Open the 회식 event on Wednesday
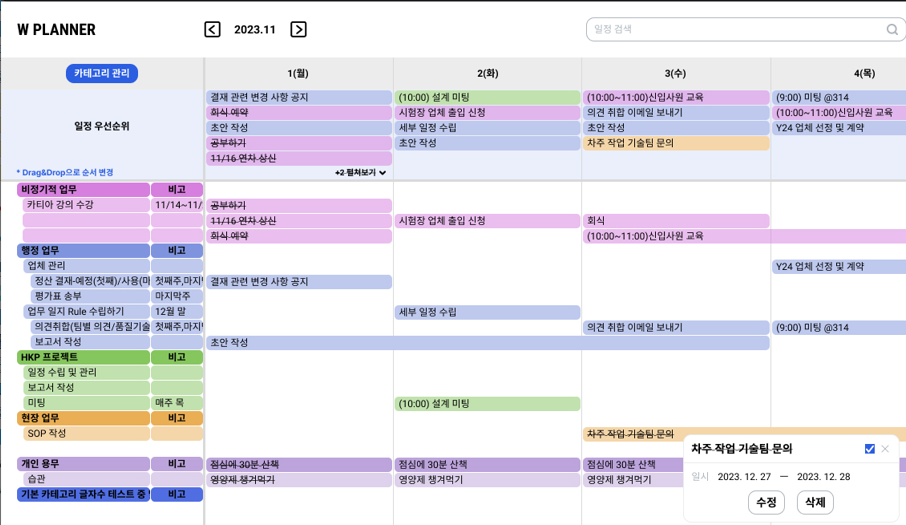906x525 pixels. pyautogui.click(x=676, y=221)
